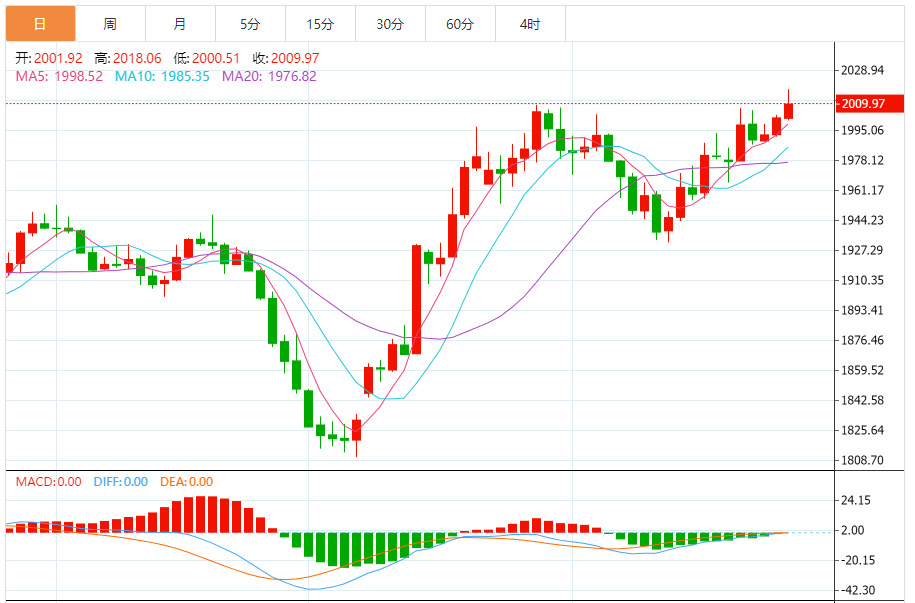Click the 2.00 MACD axis label
Image resolution: width=915 pixels, height=603 pixels.
pyautogui.click(x=853, y=530)
